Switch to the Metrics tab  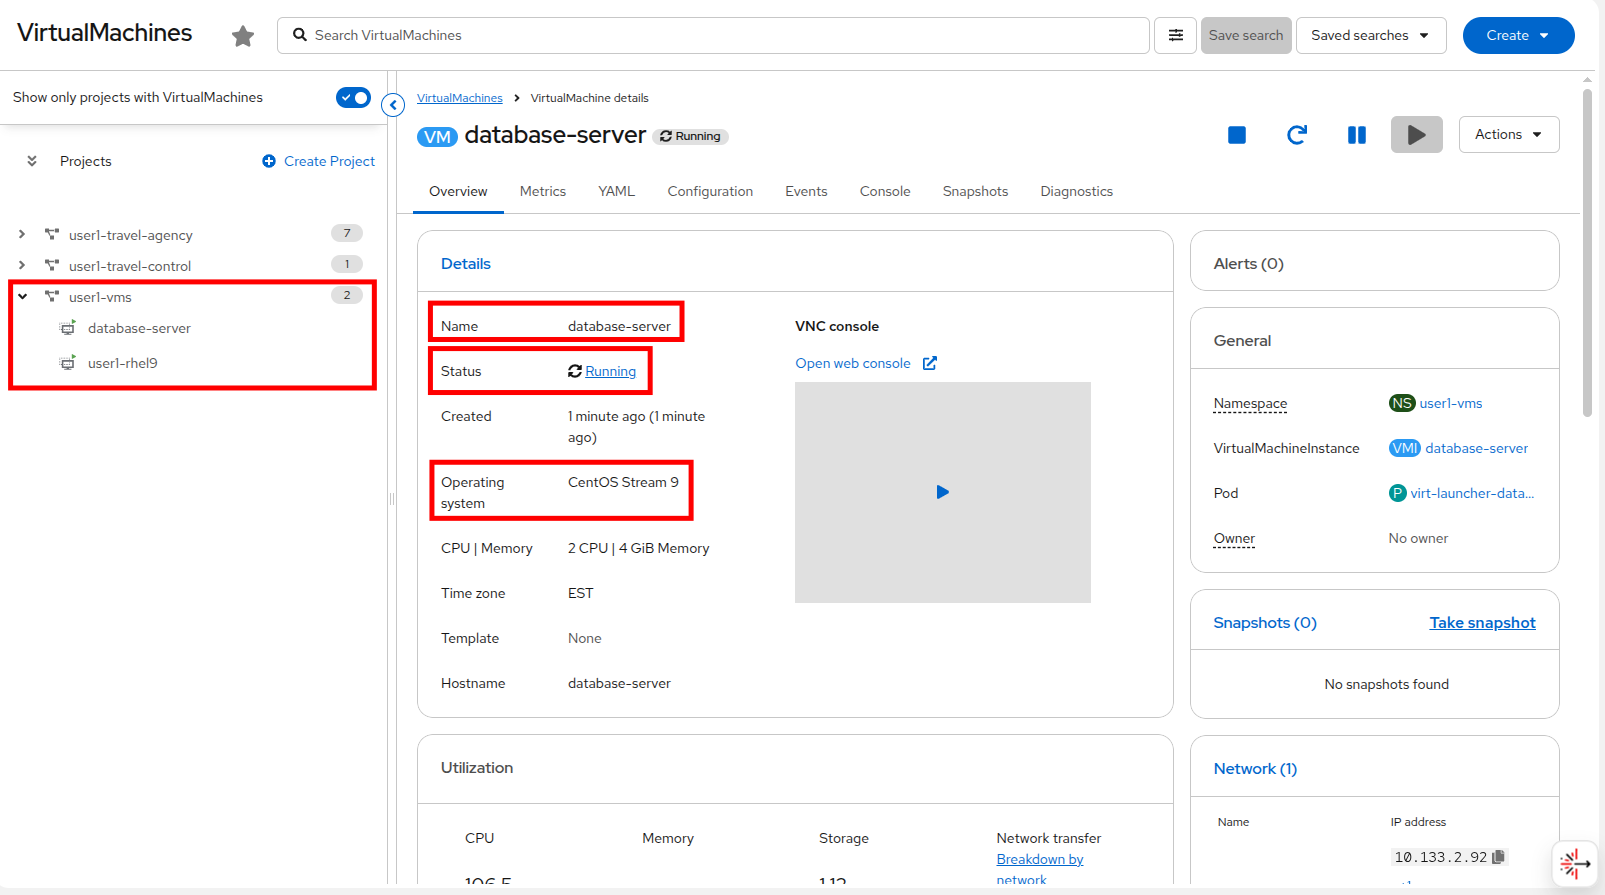click(x=542, y=191)
